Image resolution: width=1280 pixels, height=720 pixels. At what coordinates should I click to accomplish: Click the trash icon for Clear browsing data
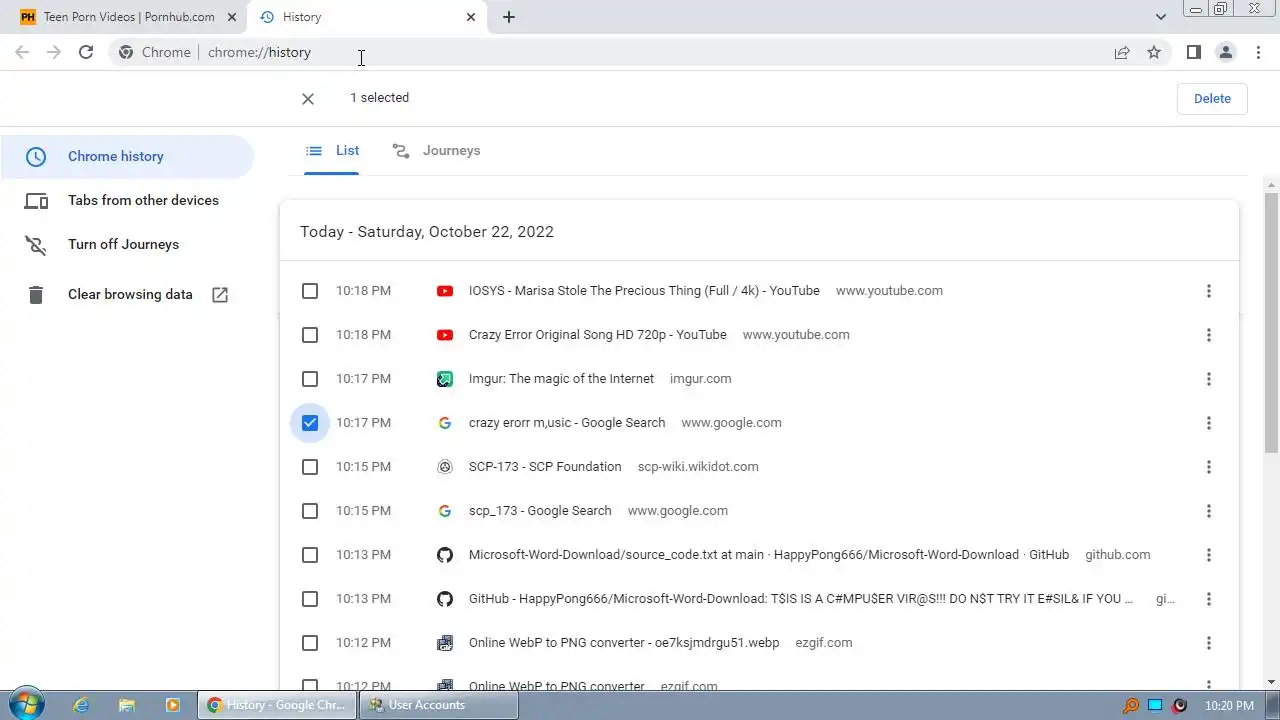36,294
